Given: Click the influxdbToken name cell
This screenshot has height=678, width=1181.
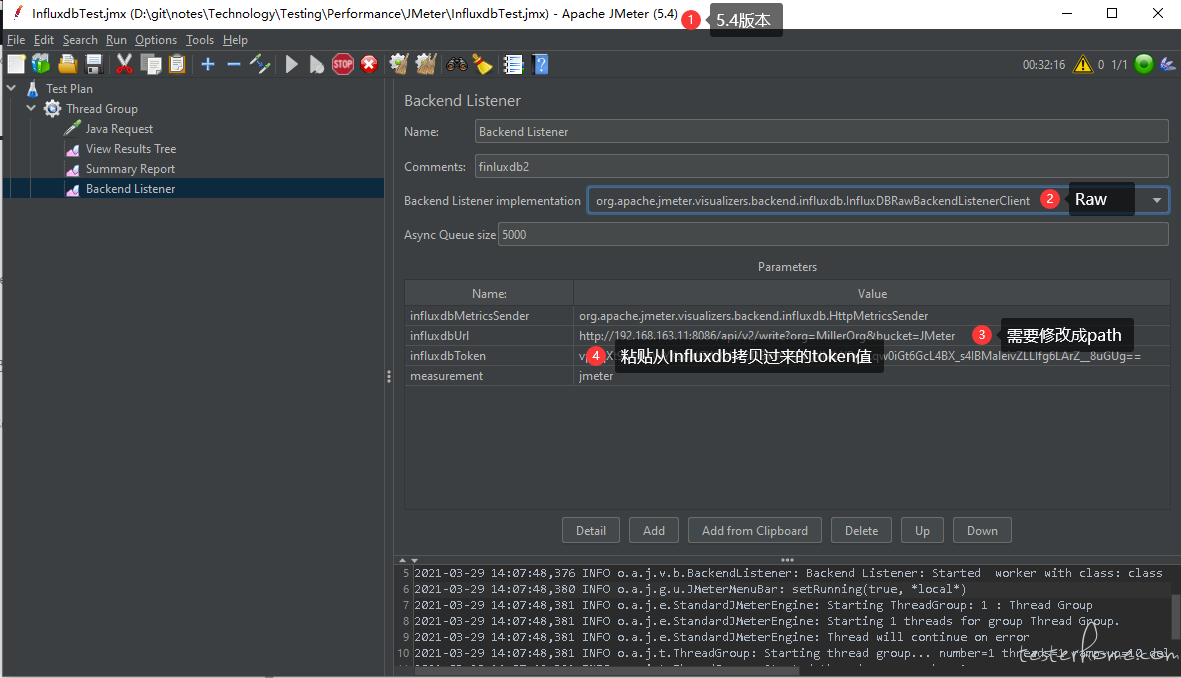Looking at the screenshot, I should tap(489, 356).
